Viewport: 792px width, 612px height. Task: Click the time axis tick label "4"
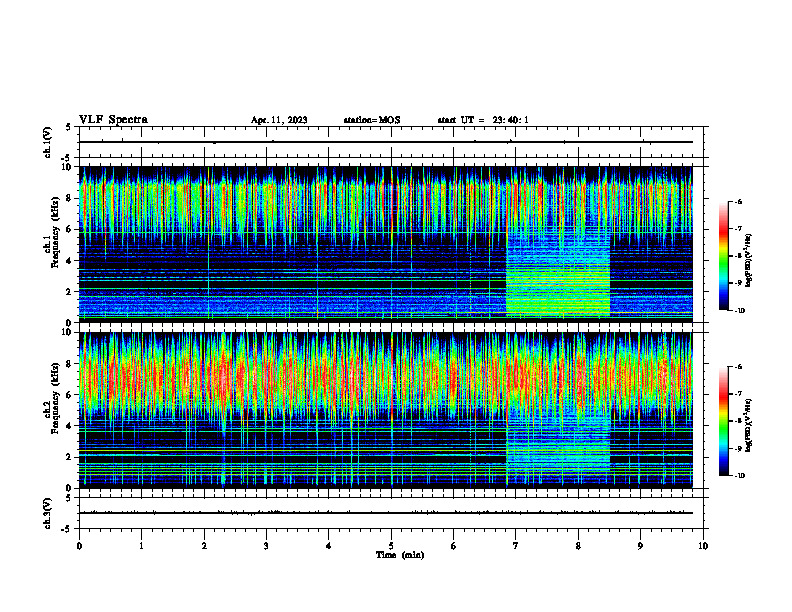click(329, 546)
